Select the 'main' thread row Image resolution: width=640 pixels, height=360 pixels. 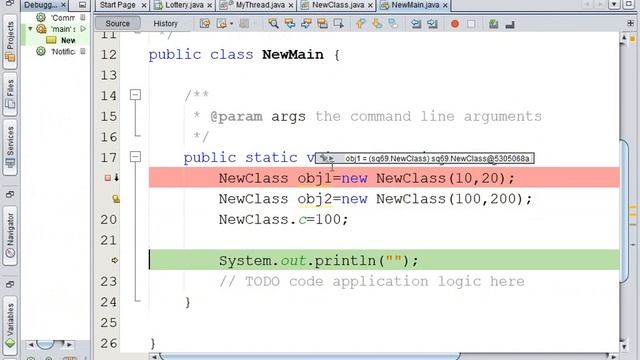pyautogui.click(x=55, y=29)
